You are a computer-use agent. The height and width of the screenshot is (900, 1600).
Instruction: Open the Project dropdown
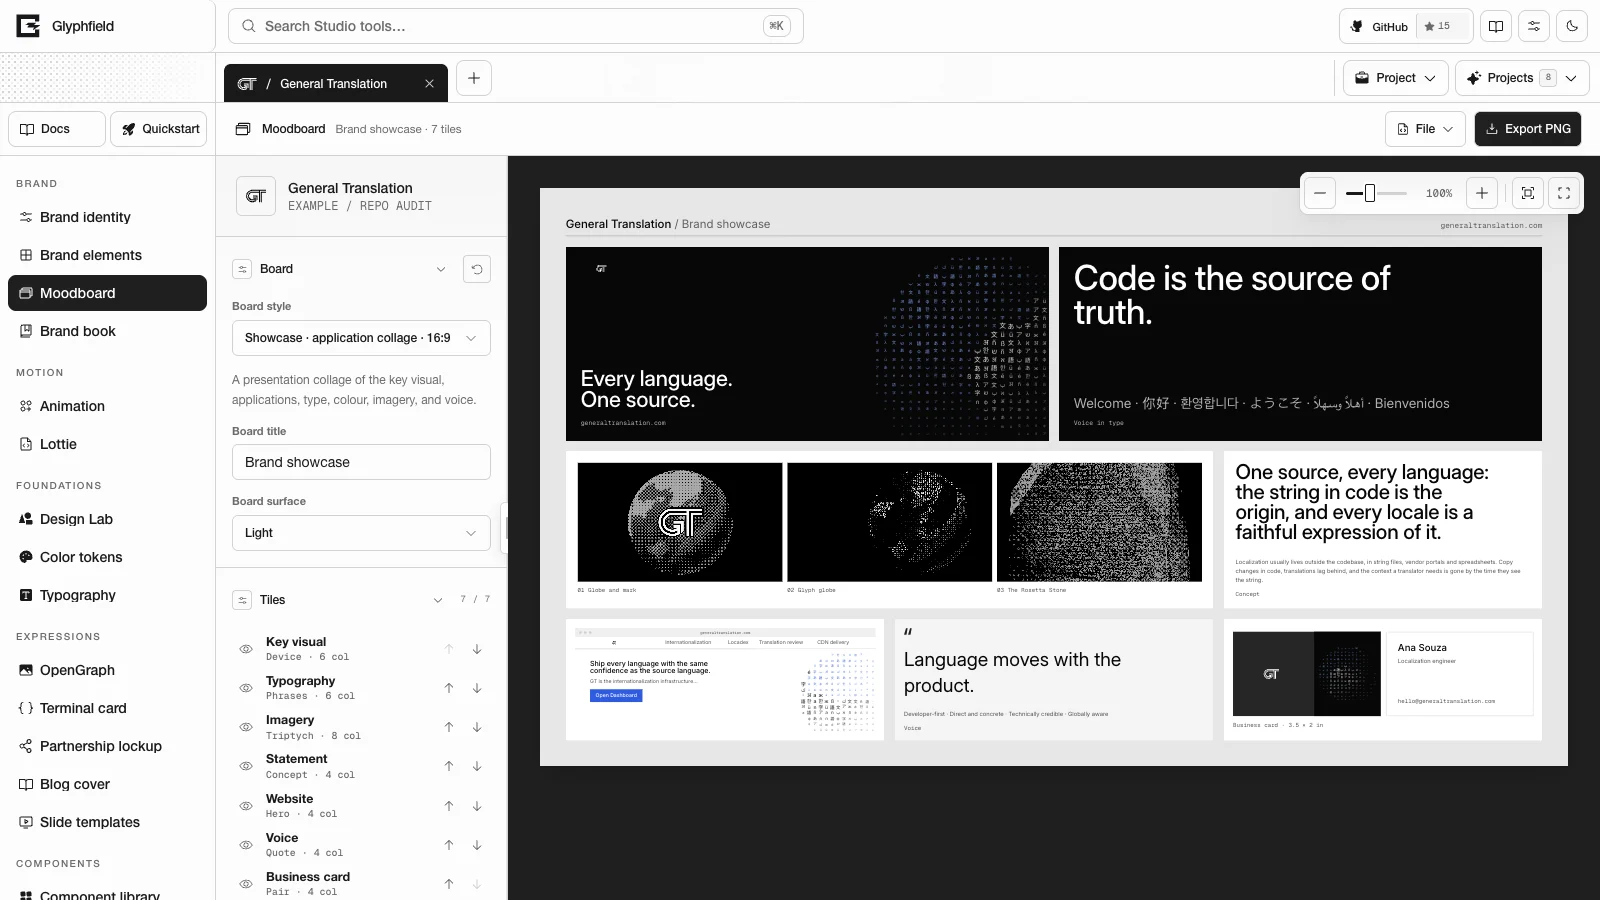click(1396, 78)
